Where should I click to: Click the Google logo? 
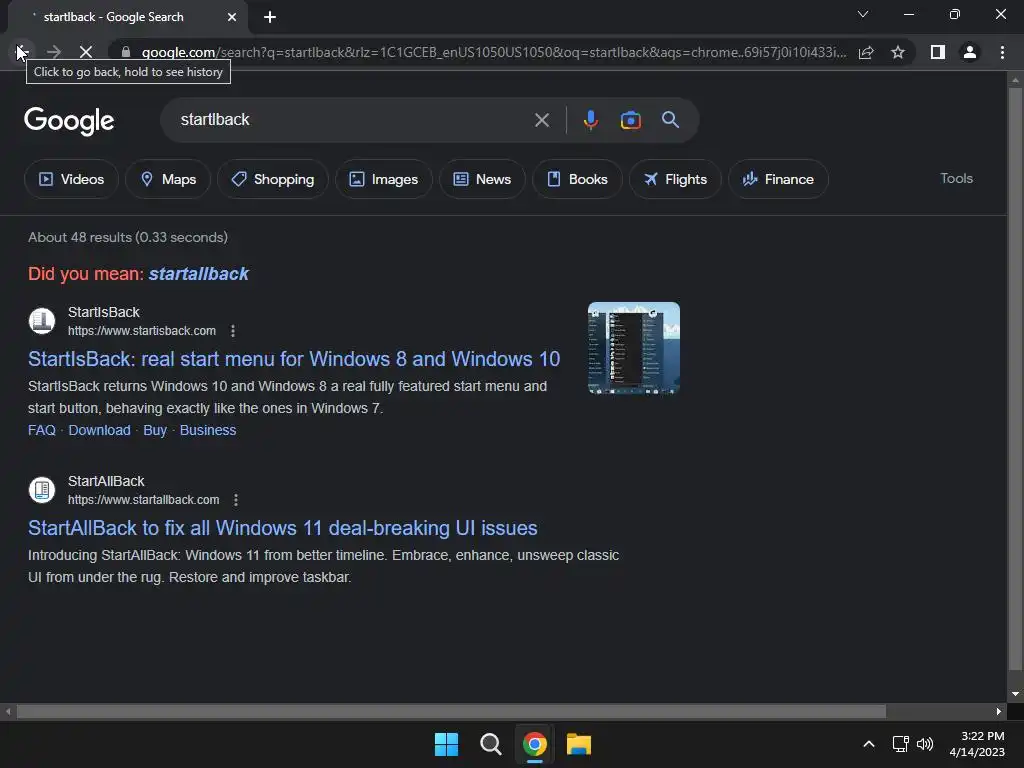[69, 121]
